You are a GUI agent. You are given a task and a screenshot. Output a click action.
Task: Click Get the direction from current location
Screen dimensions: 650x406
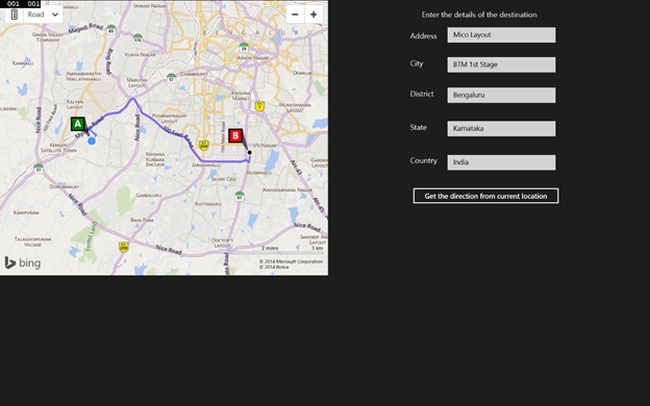coord(486,196)
